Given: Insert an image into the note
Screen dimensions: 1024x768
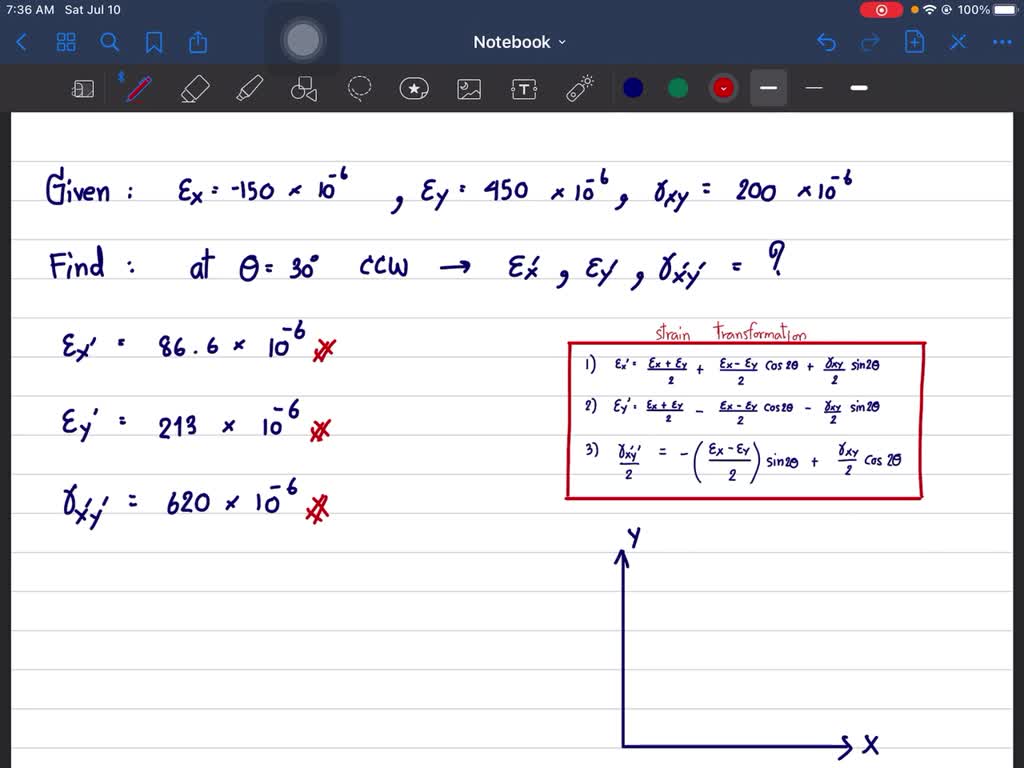Looking at the screenshot, I should [468, 88].
